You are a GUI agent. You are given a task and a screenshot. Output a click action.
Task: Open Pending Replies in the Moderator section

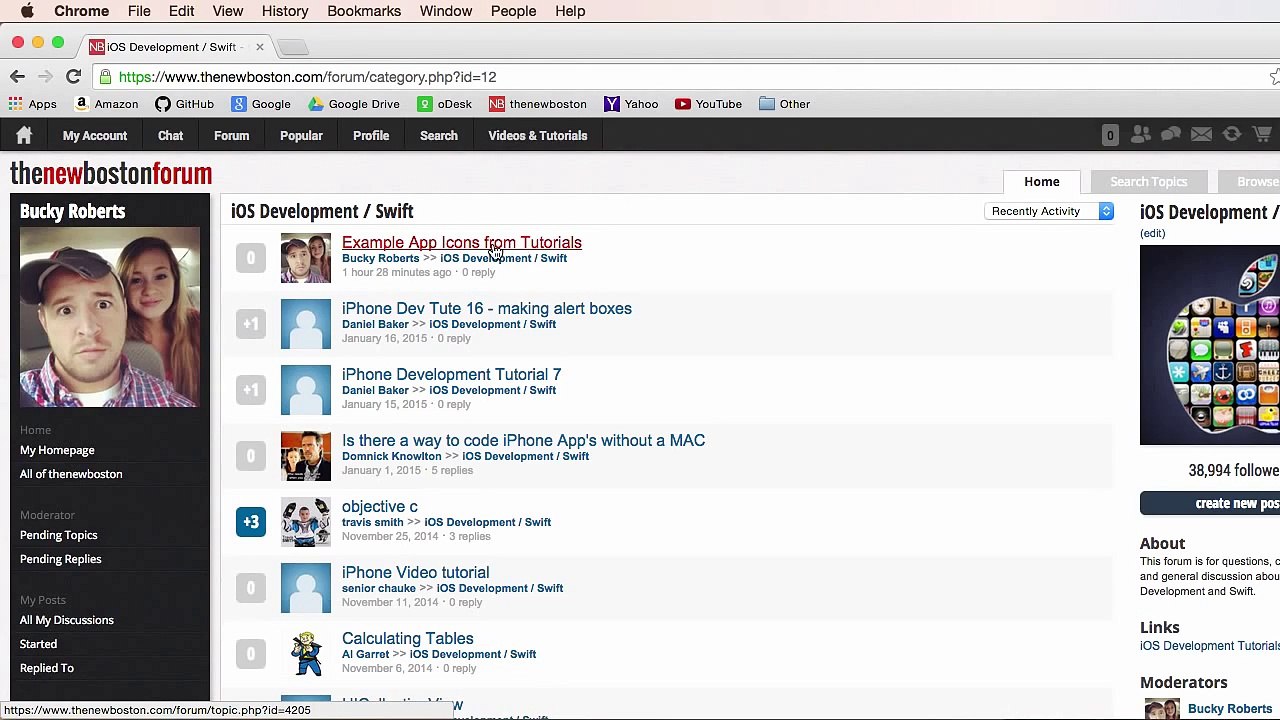61,559
